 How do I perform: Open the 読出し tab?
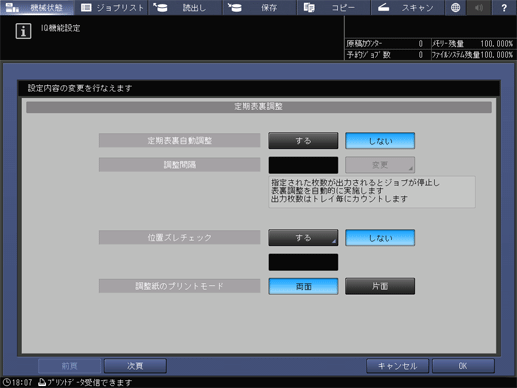[x=185, y=7]
